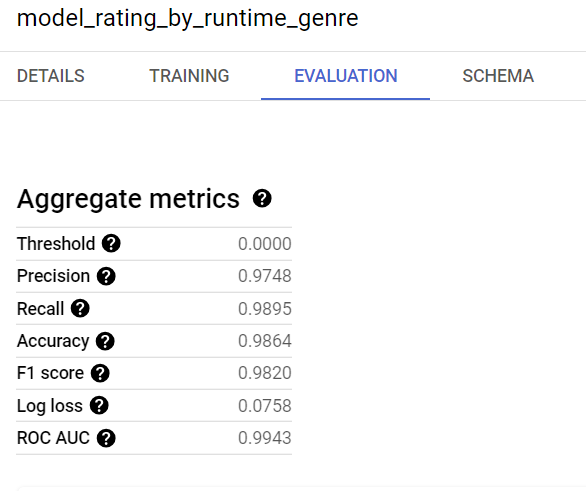This screenshot has height=491, width=586.
Task: Select the F1 score value 0.9820
Action: 265,373
